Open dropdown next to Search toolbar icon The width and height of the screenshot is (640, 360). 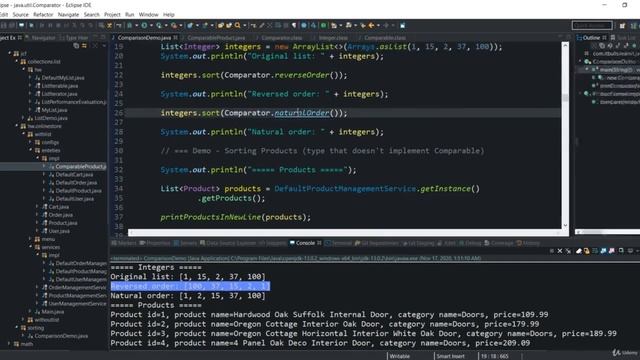[244, 25]
